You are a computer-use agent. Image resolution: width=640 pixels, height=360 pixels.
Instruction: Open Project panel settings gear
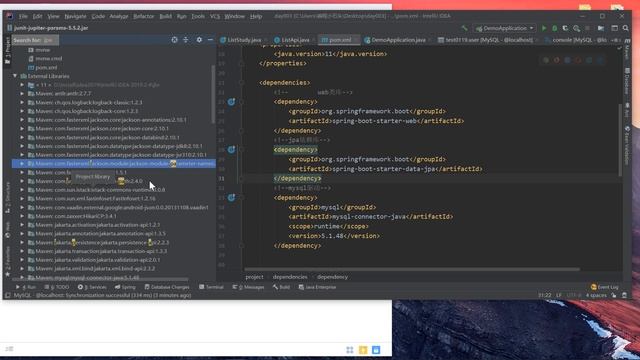click(199, 40)
